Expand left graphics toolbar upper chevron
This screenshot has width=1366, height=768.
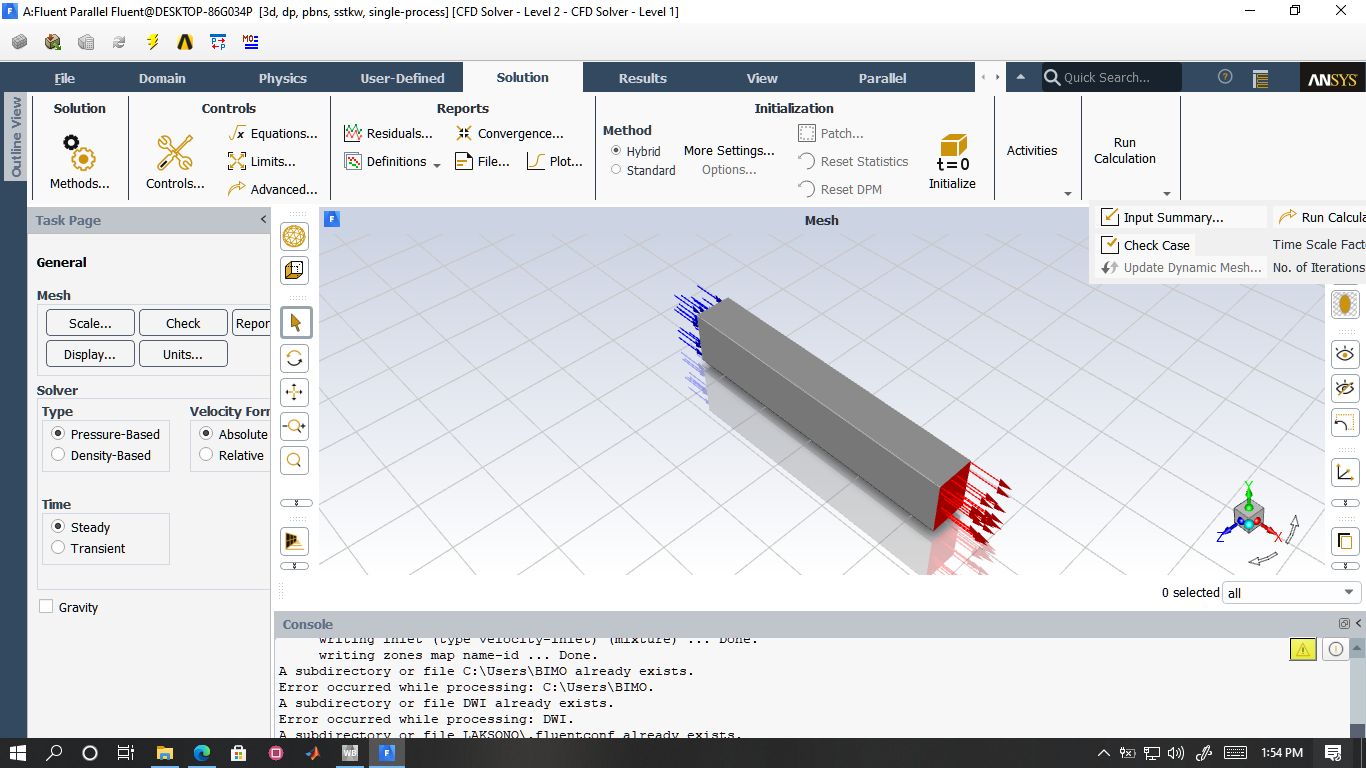click(294, 503)
